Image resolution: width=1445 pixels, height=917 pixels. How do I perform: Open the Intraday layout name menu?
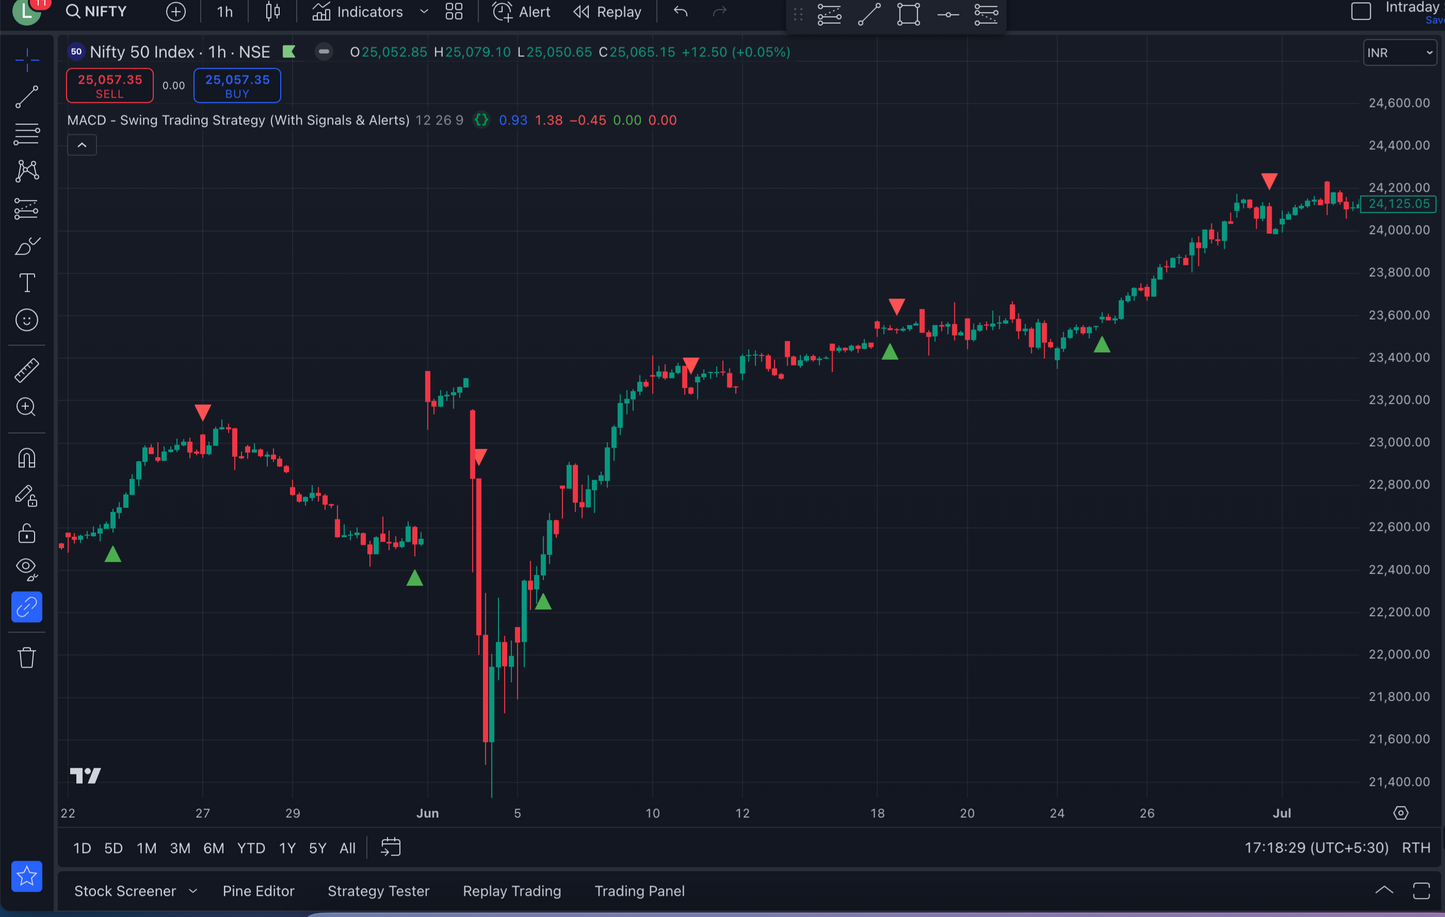[1412, 8]
